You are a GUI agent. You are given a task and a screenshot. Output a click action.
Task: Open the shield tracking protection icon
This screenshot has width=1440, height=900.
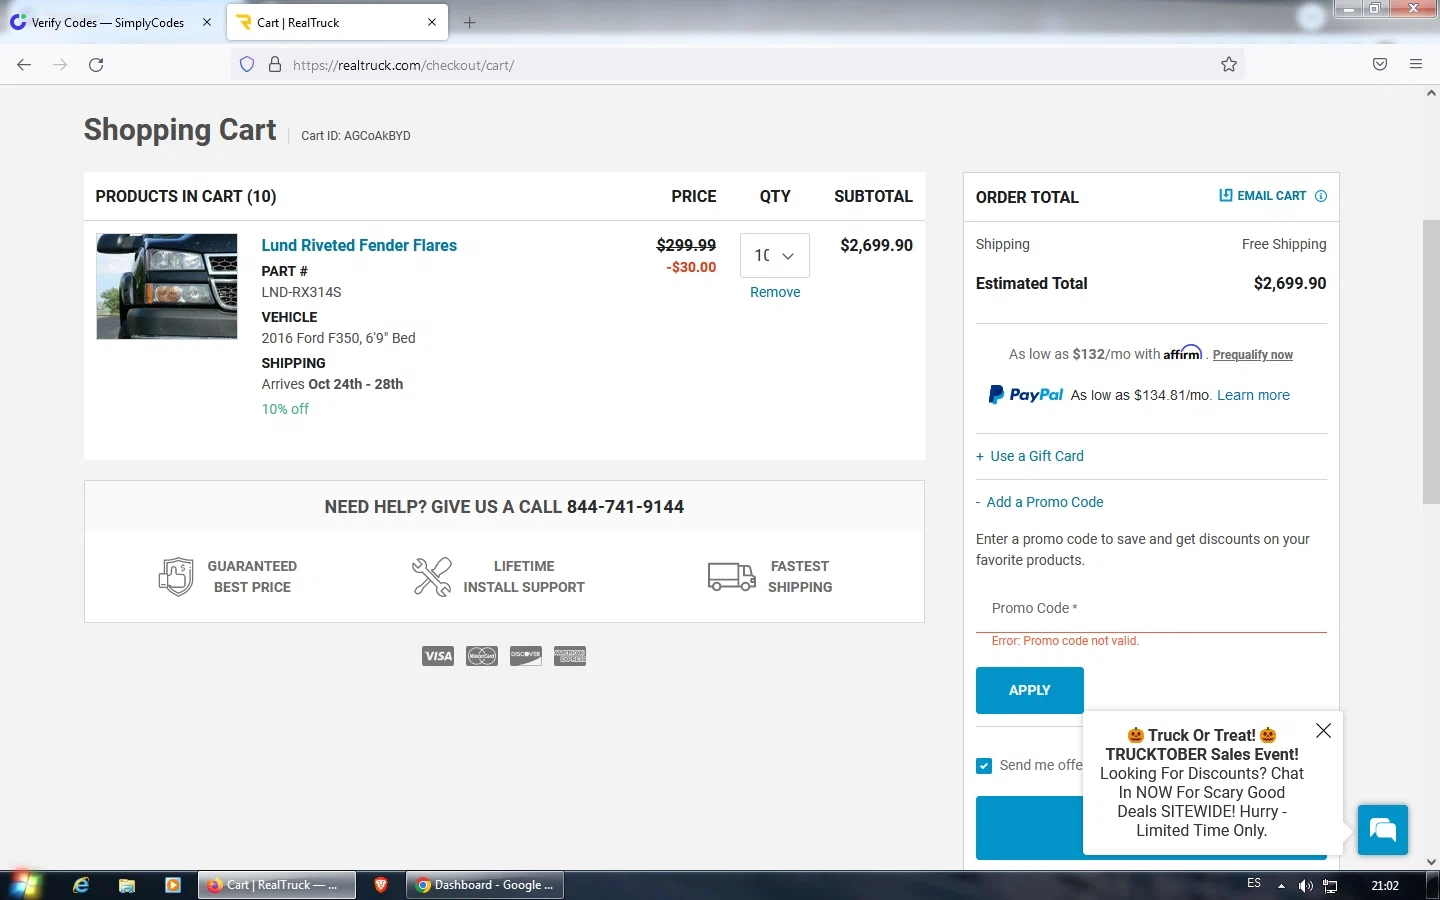(x=247, y=65)
